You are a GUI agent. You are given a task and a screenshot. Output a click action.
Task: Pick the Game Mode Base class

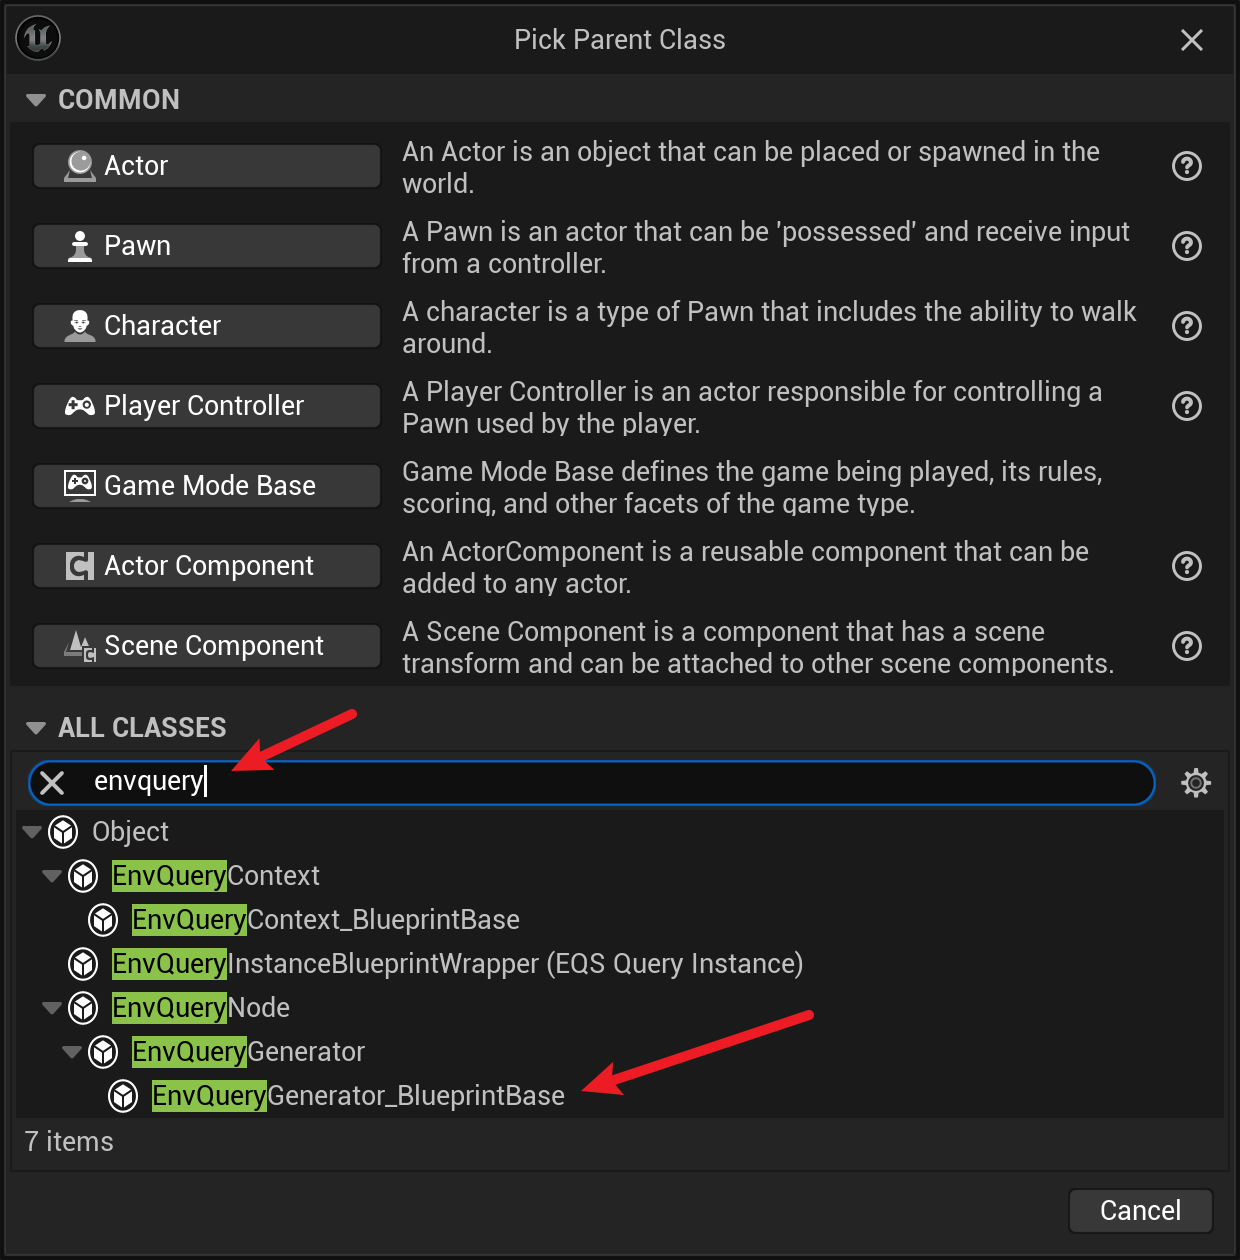pyautogui.click(x=207, y=486)
